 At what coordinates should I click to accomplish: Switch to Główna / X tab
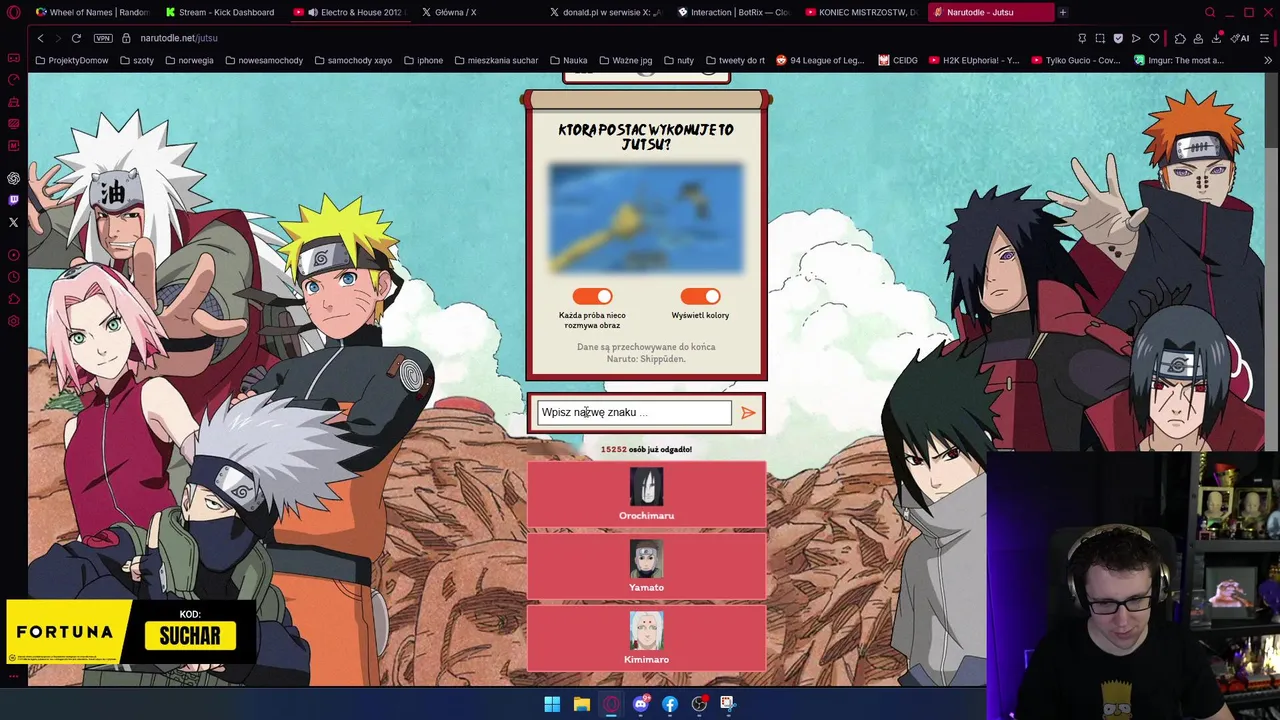point(476,12)
